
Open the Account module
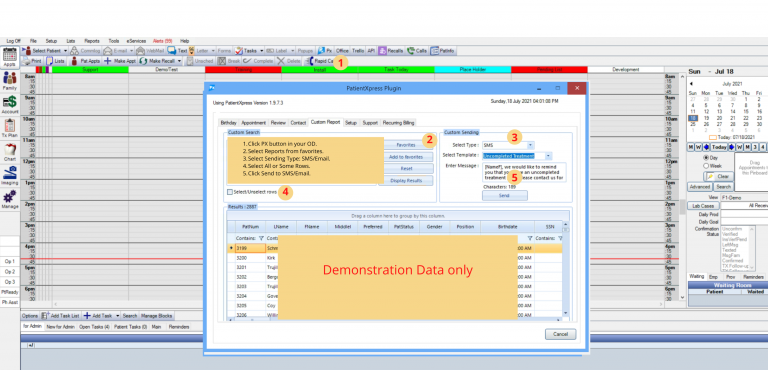(x=10, y=105)
